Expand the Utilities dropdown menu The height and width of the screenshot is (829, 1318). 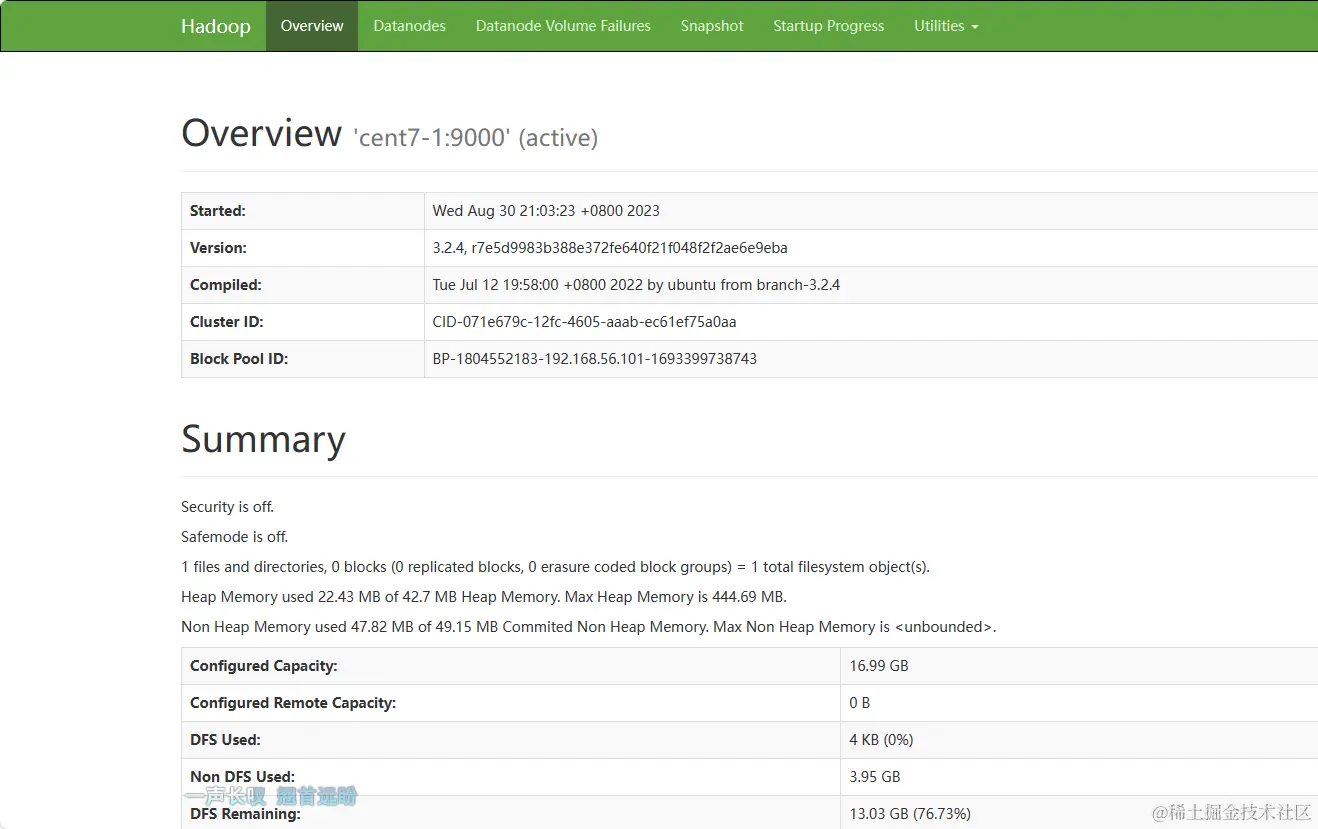tap(946, 26)
